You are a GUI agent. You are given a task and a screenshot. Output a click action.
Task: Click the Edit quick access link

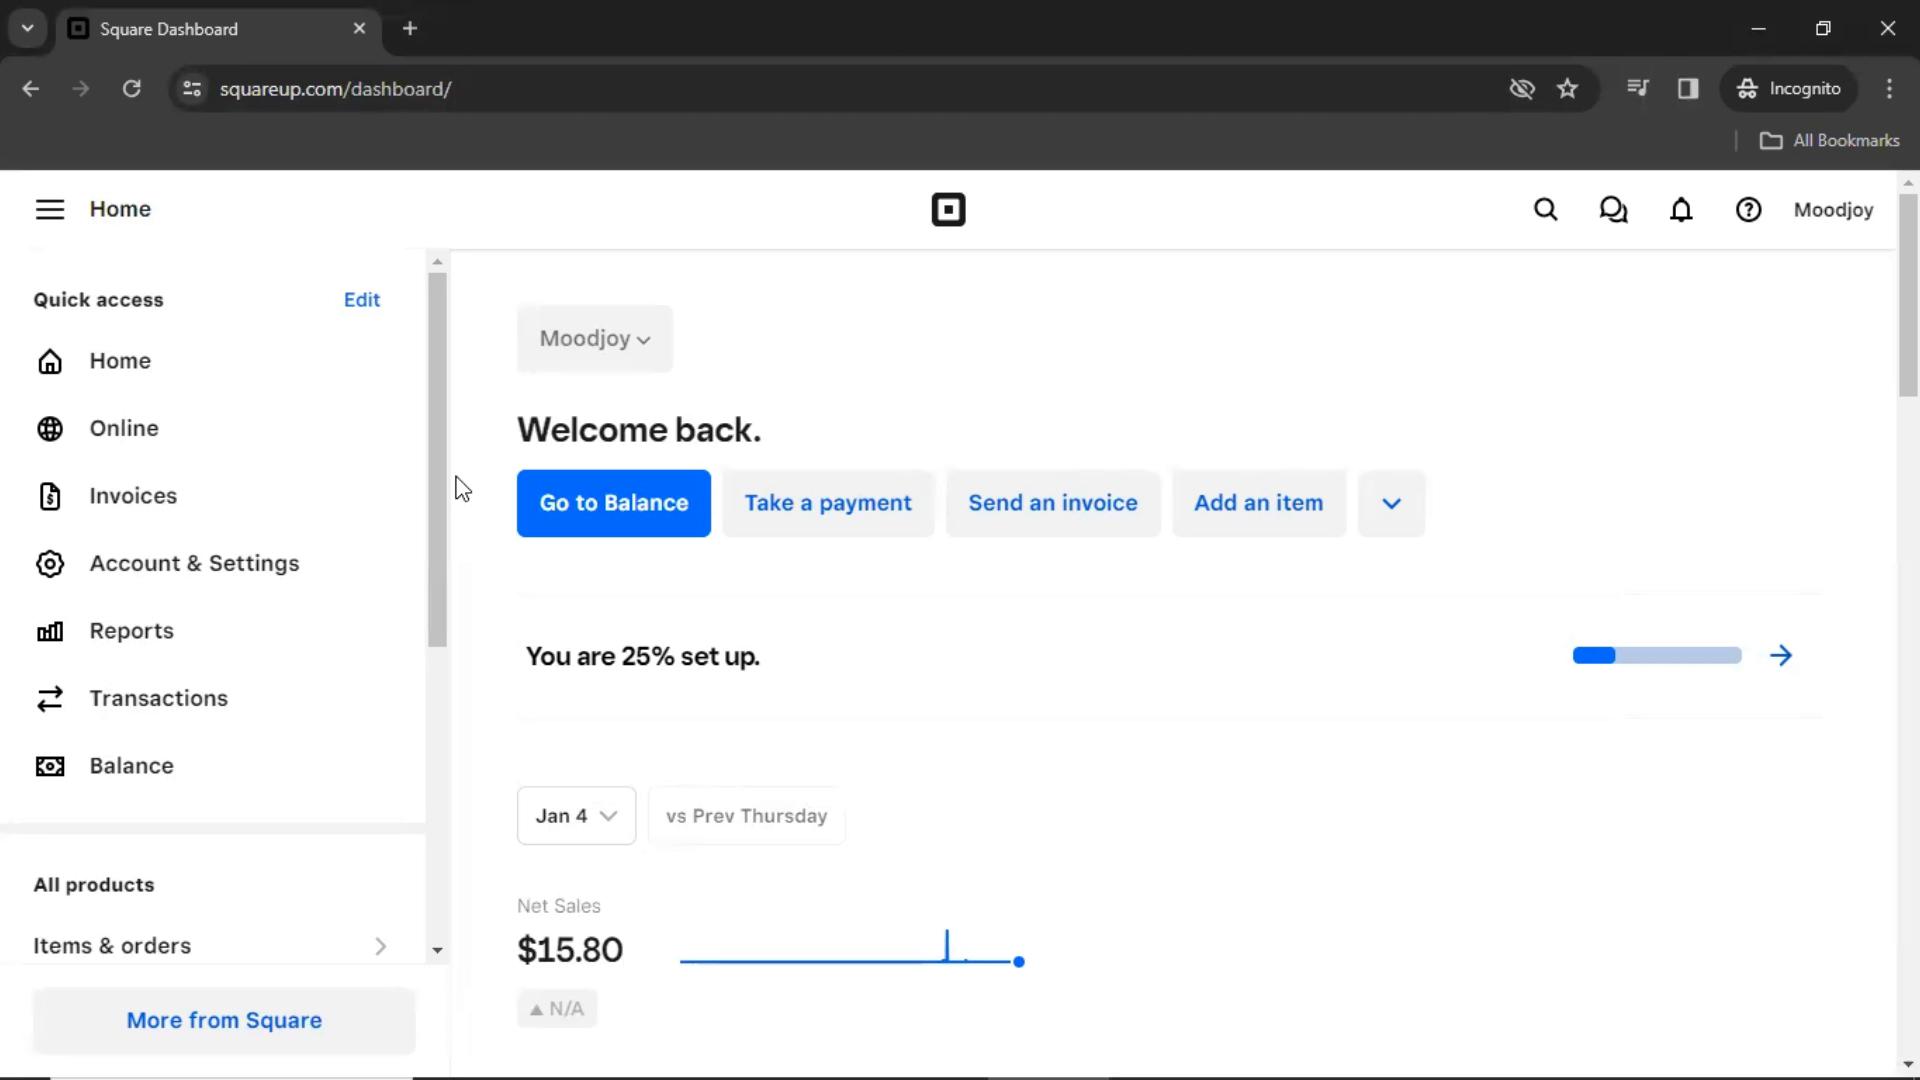[361, 298]
